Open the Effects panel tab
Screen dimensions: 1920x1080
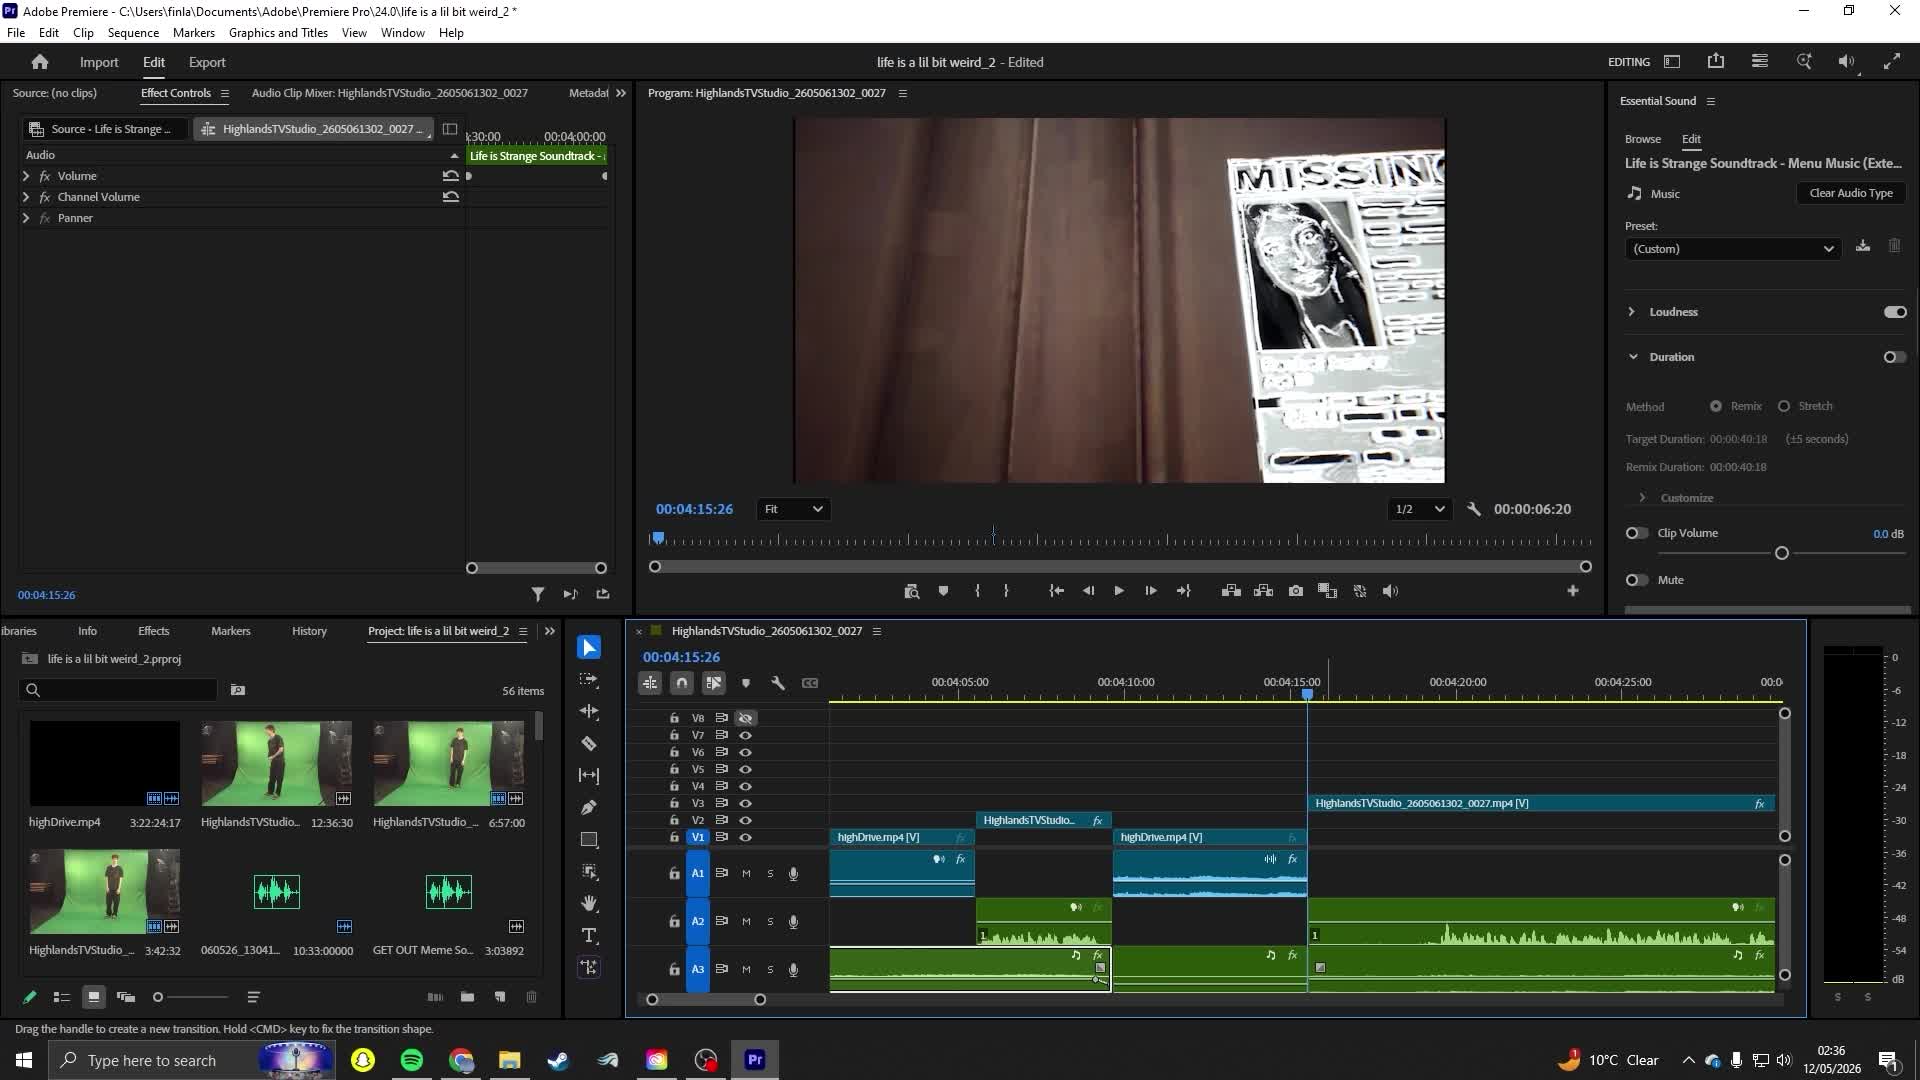tap(154, 631)
